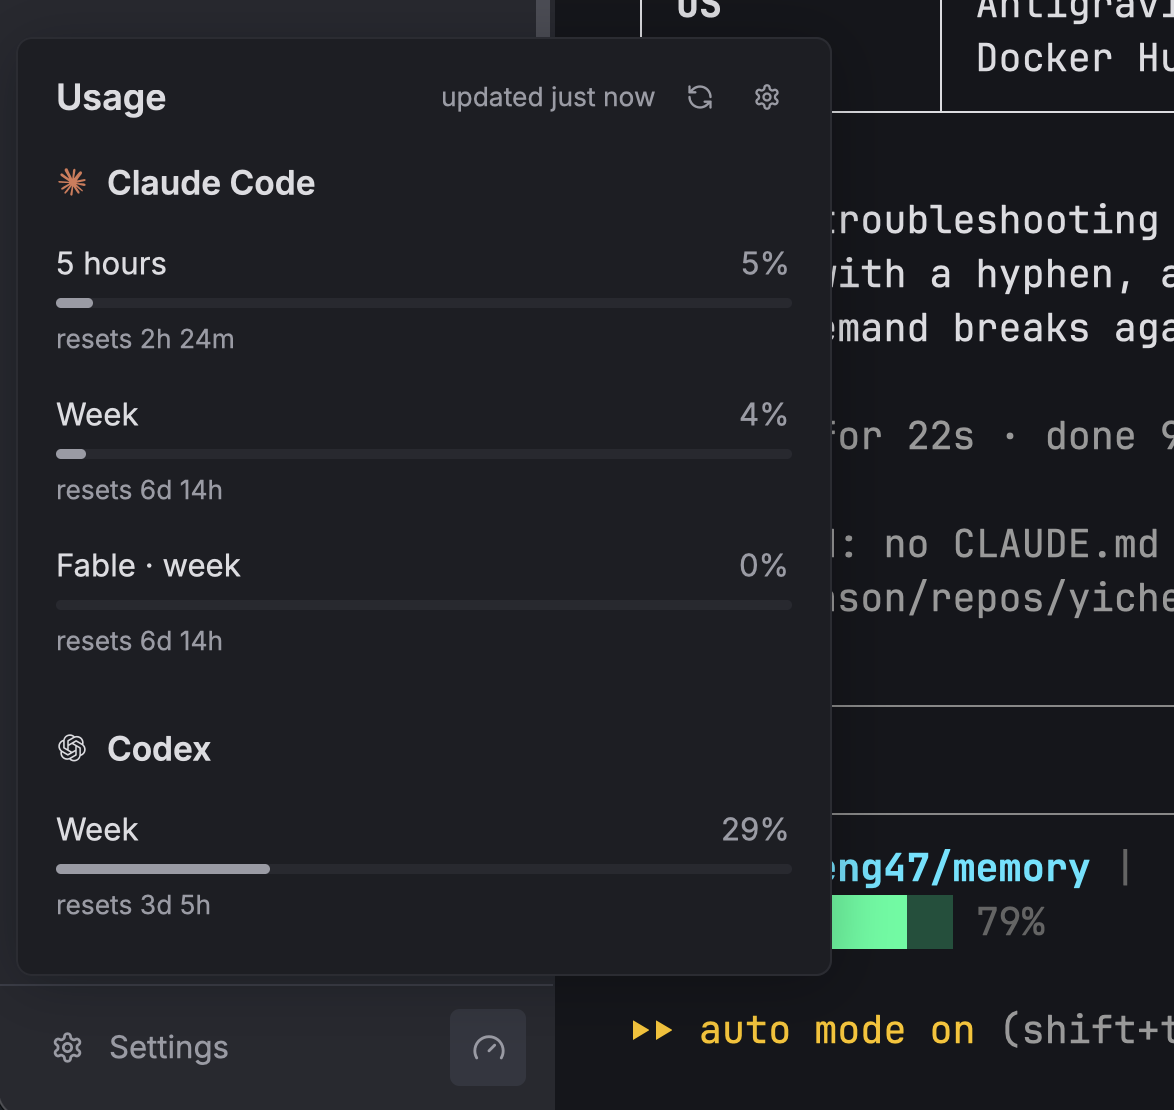Open Settings from the sidebar
Viewport: 1174px width, 1110px height.
141,1048
